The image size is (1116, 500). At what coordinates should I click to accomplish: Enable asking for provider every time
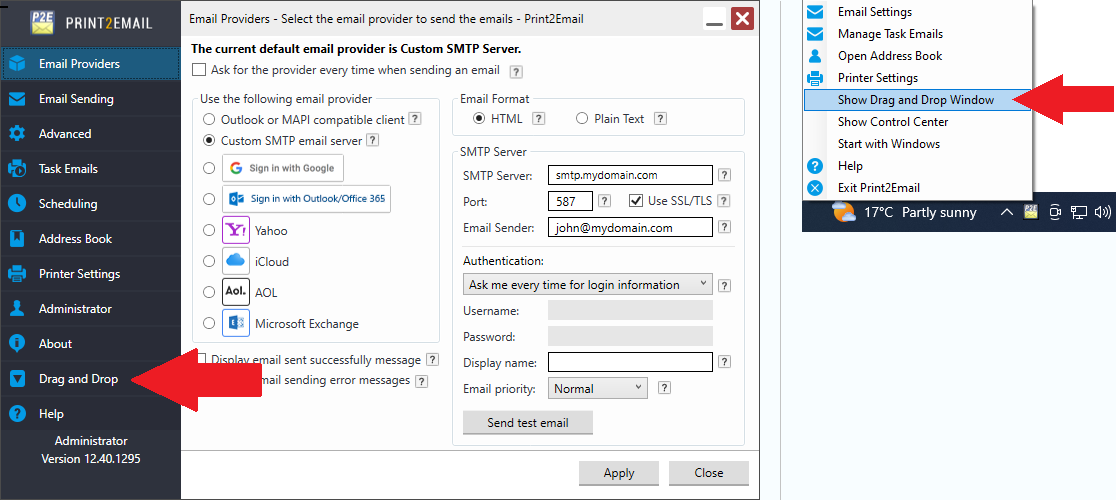(198, 70)
